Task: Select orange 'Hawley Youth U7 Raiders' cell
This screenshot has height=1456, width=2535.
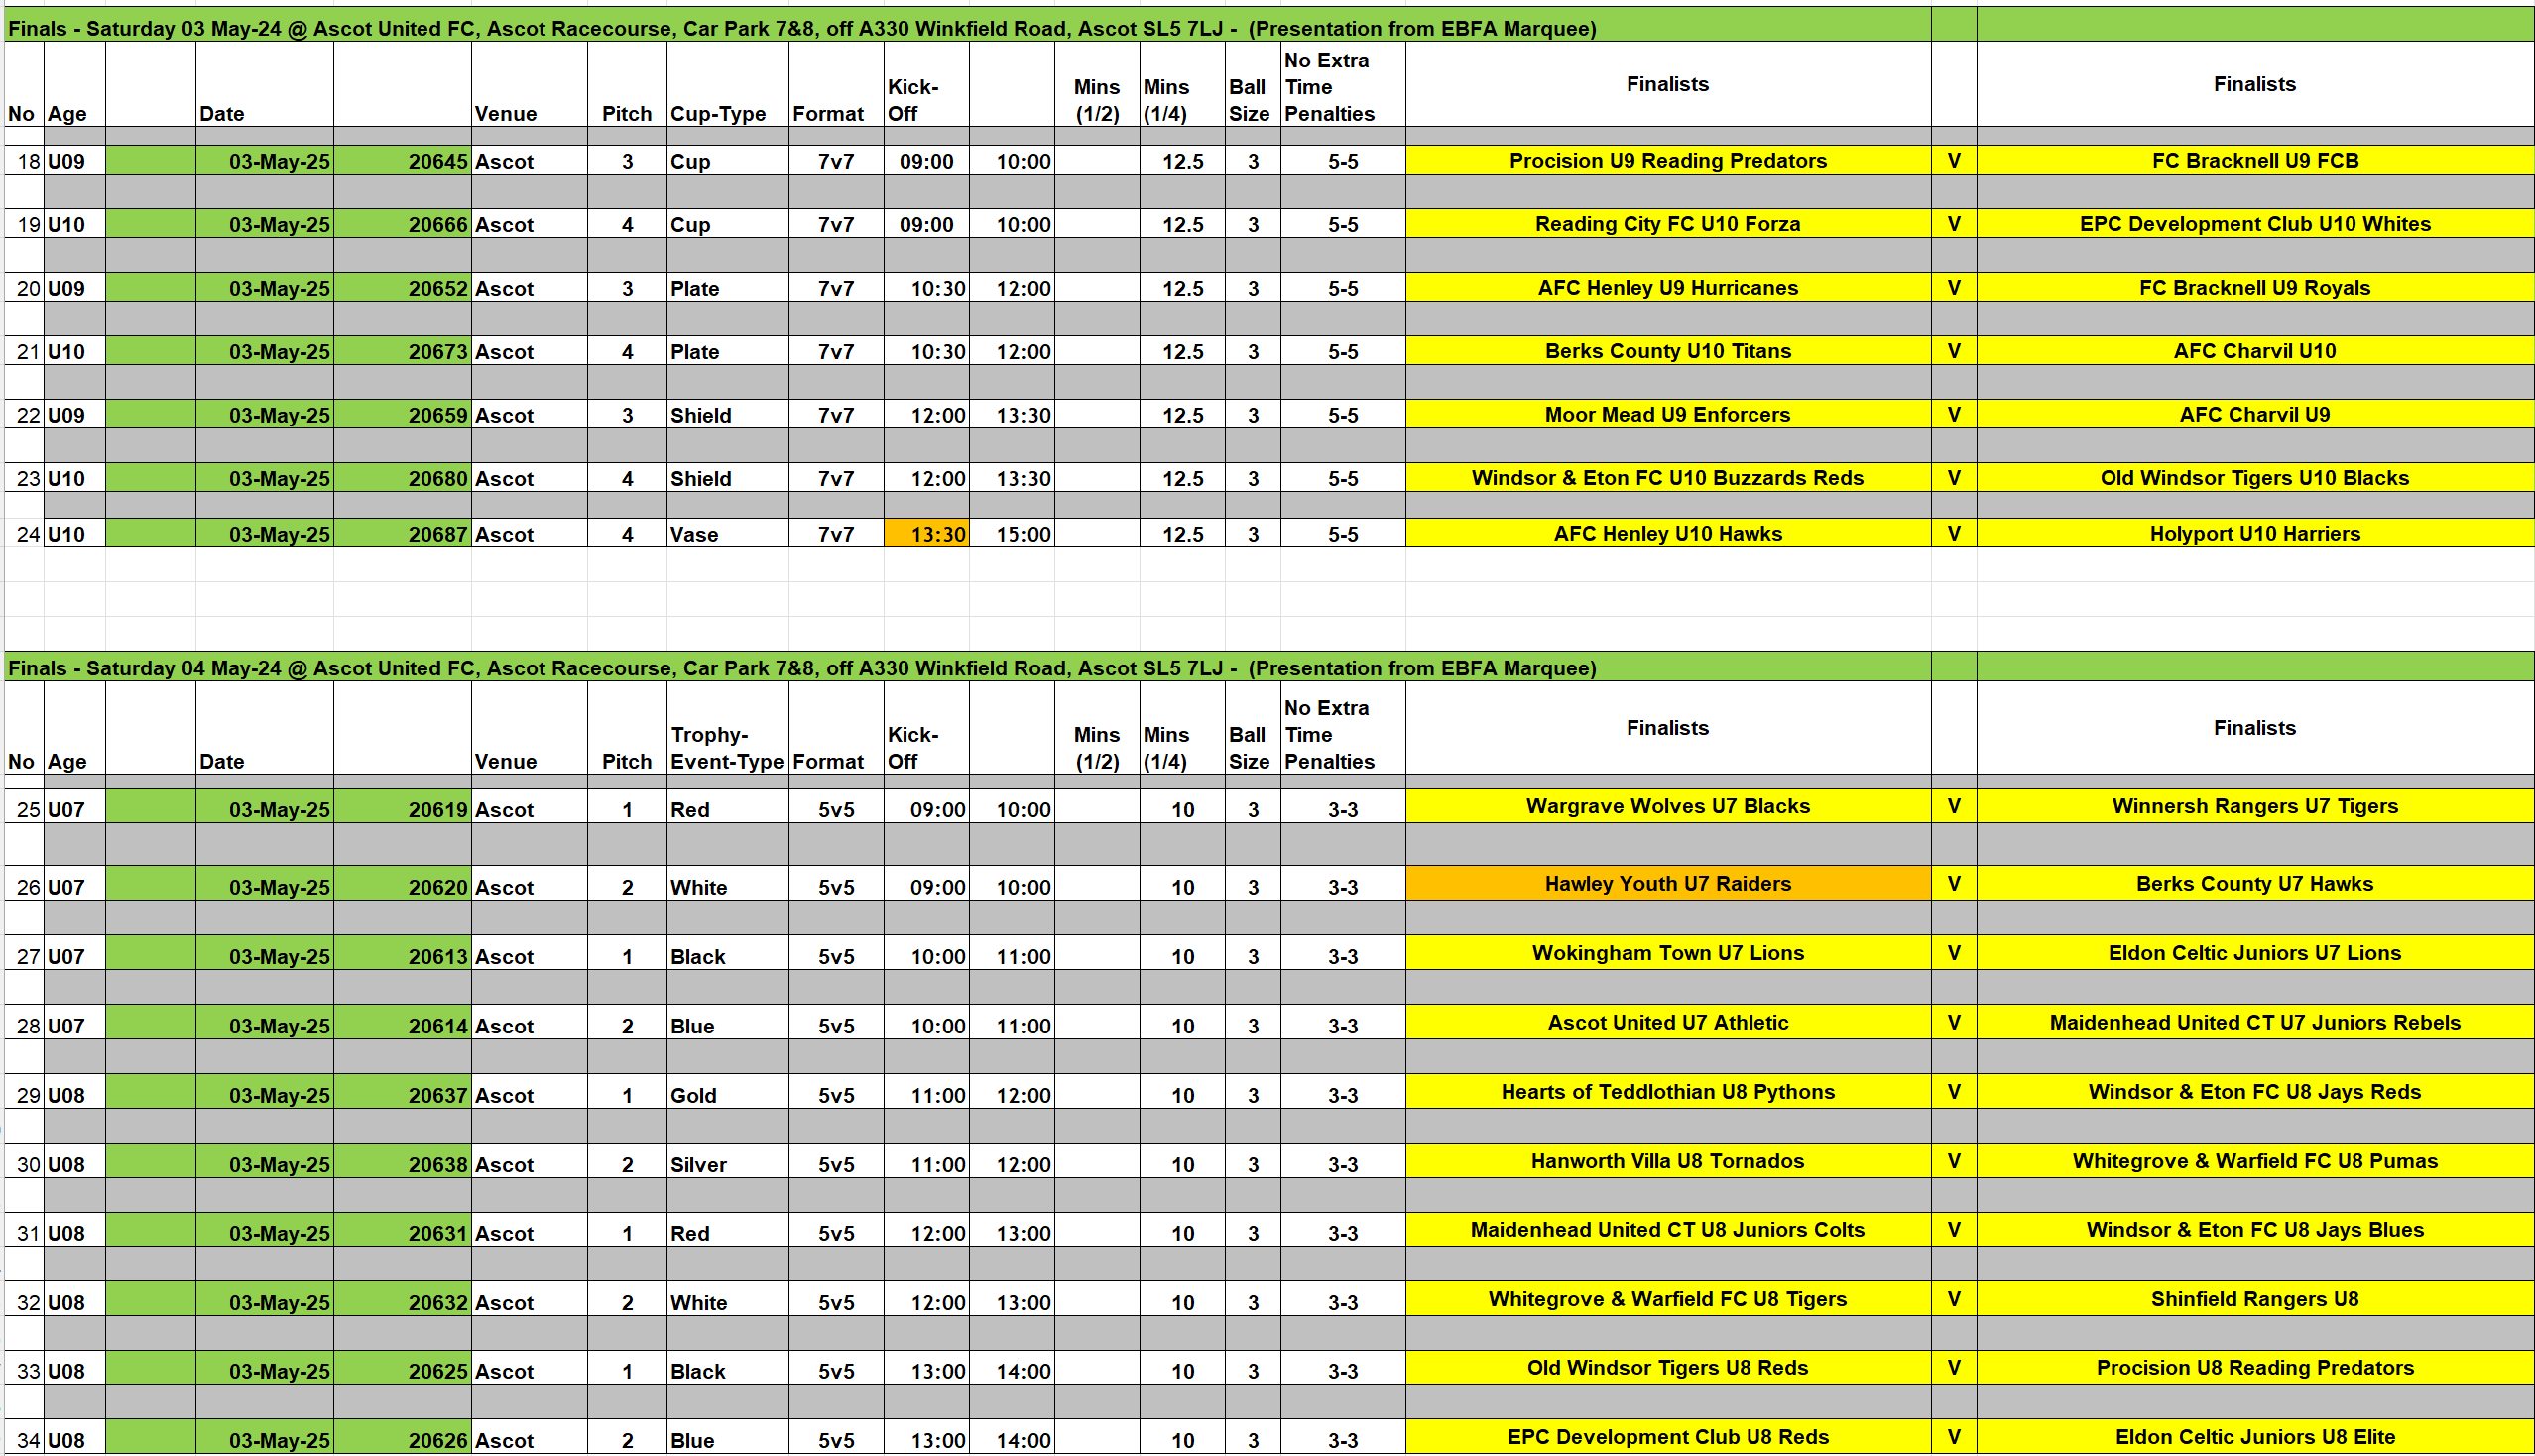Action: pyautogui.click(x=1667, y=883)
